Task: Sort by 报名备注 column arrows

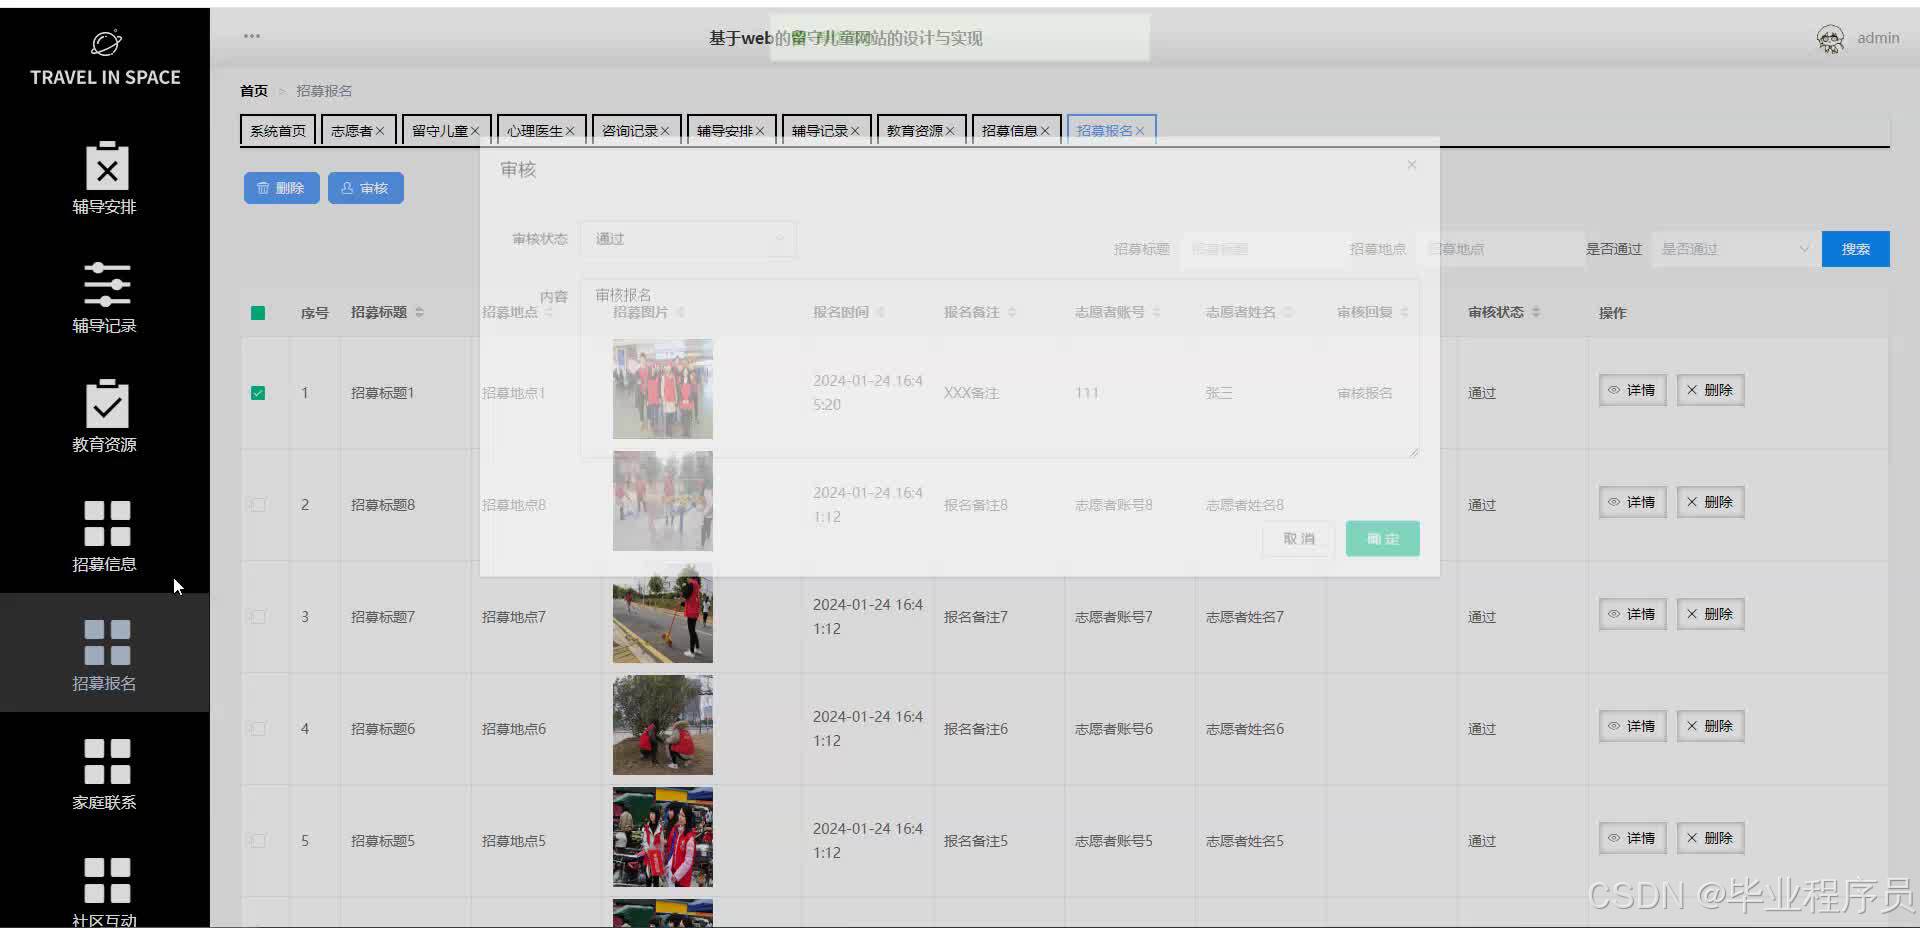Action: coord(1012,313)
